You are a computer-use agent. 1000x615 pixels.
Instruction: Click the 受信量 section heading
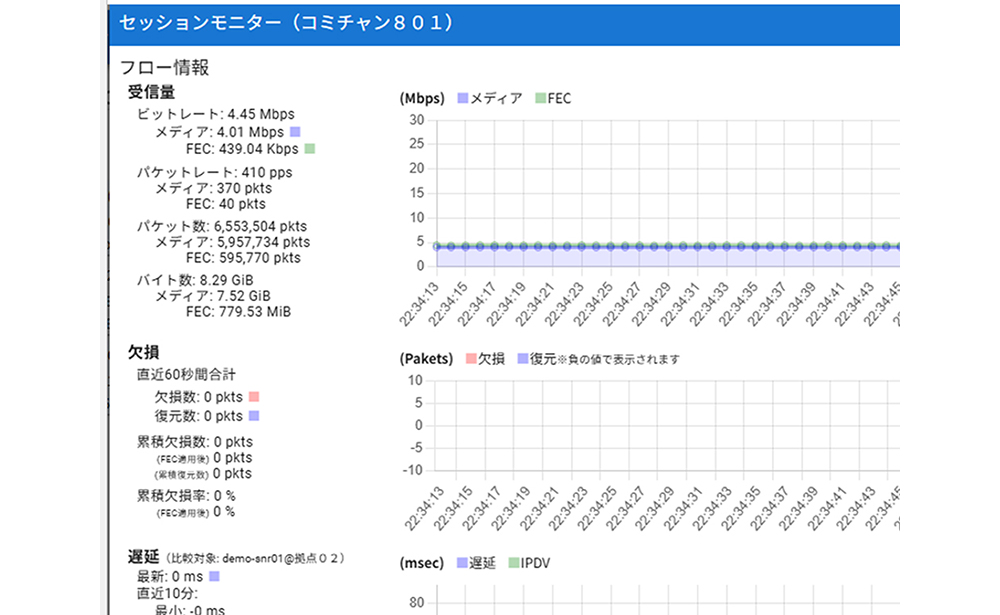[x=152, y=92]
